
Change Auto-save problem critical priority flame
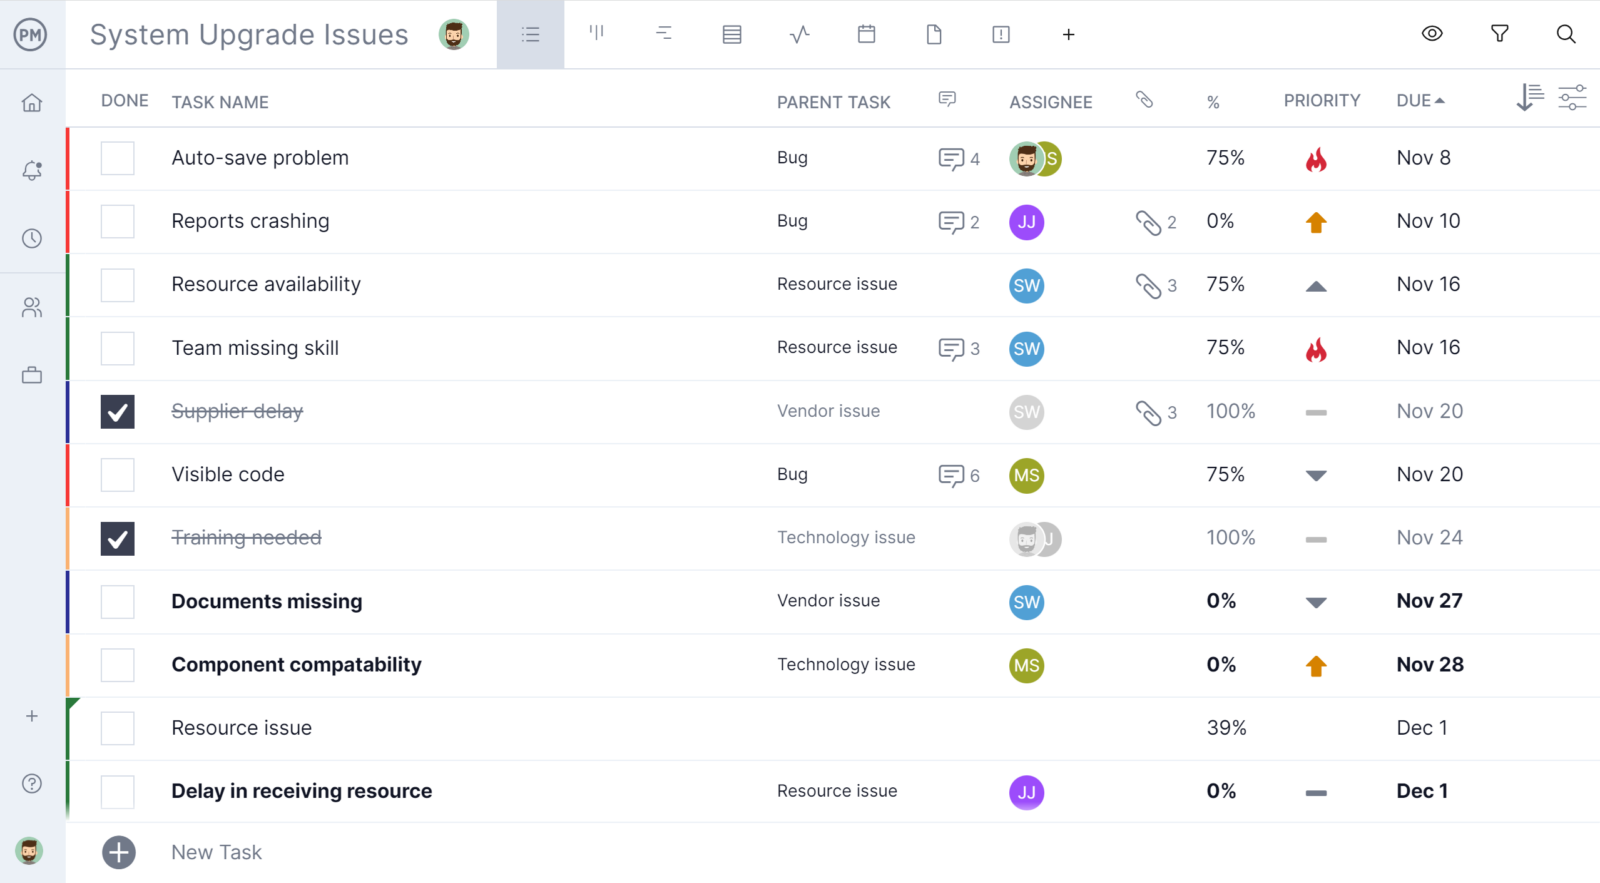pyautogui.click(x=1316, y=159)
